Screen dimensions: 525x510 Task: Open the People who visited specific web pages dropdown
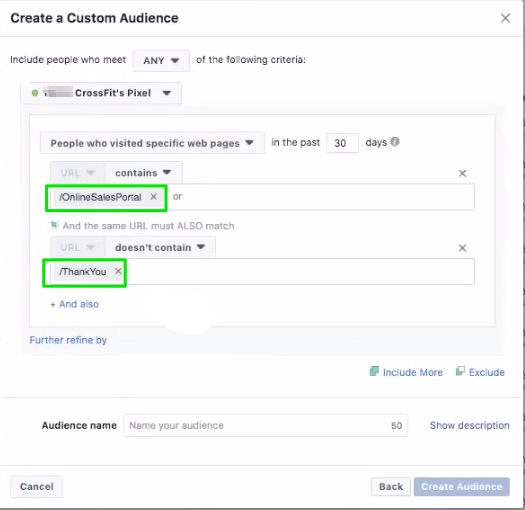[x=153, y=143]
